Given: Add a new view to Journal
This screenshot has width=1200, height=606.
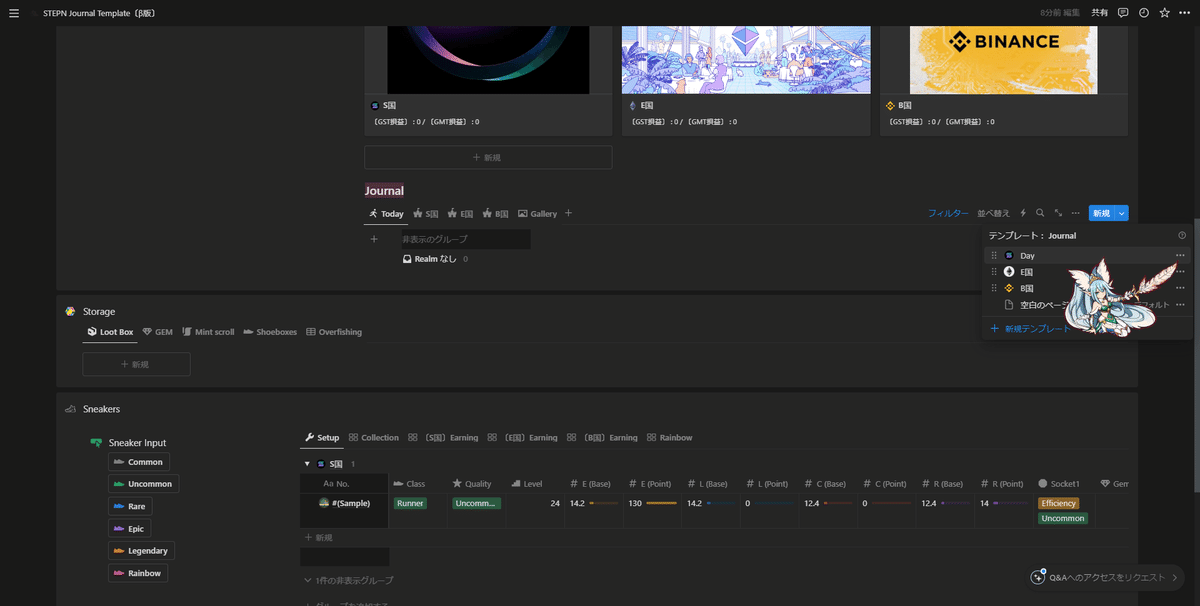Looking at the screenshot, I should click(x=569, y=213).
